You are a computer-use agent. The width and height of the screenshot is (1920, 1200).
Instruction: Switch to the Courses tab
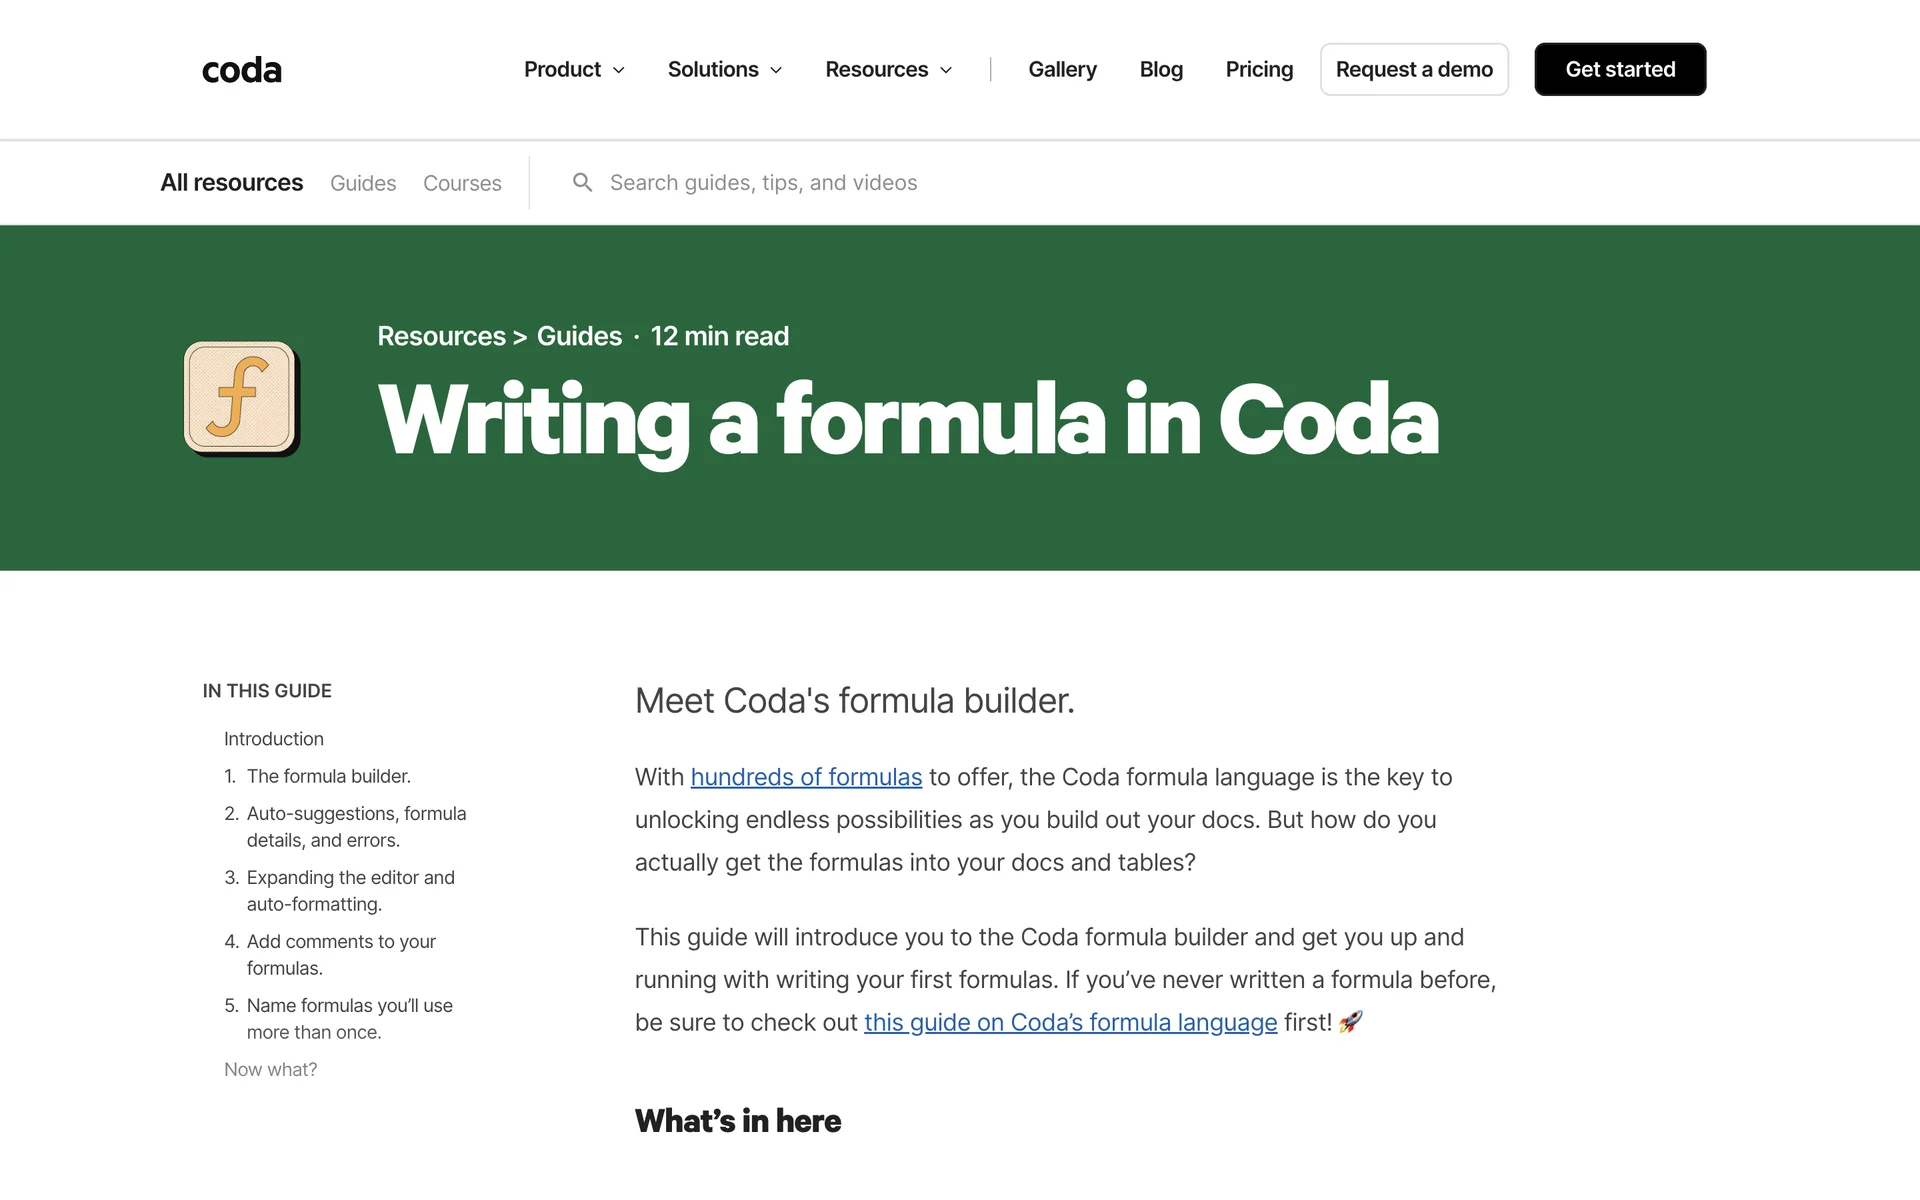click(462, 184)
